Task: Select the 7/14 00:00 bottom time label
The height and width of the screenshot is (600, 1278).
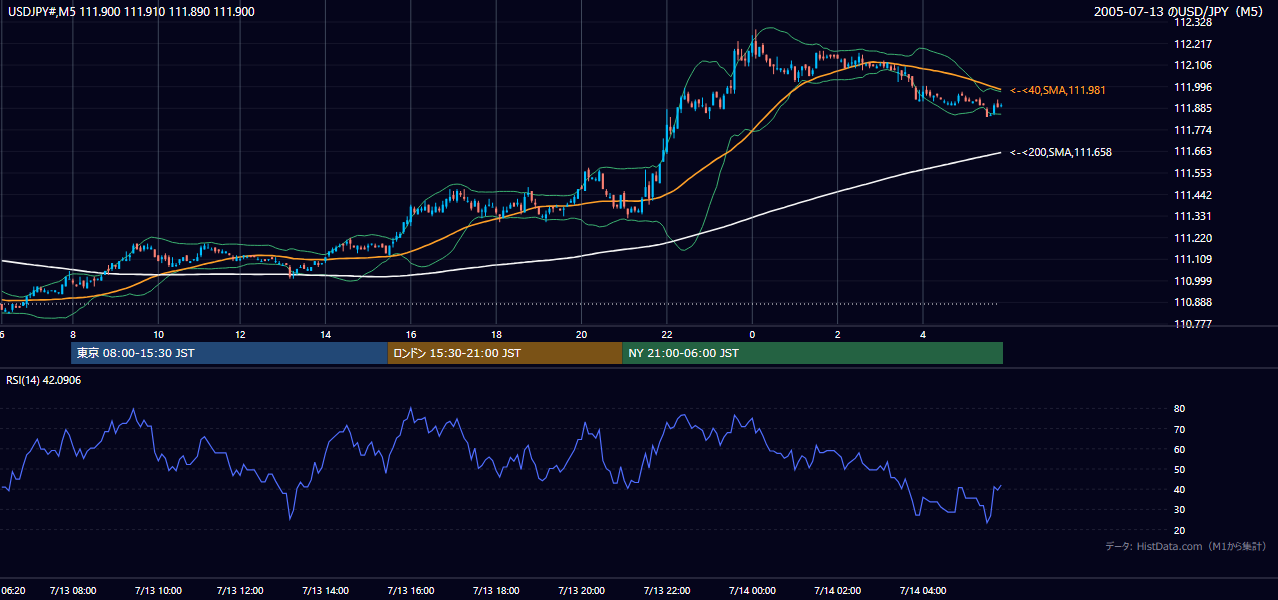Action: click(752, 591)
